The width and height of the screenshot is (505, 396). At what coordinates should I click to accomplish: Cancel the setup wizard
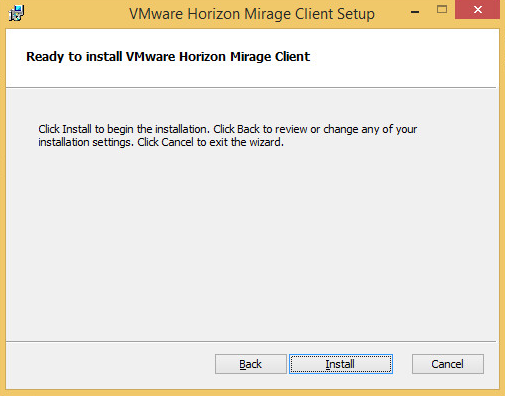[x=448, y=364]
